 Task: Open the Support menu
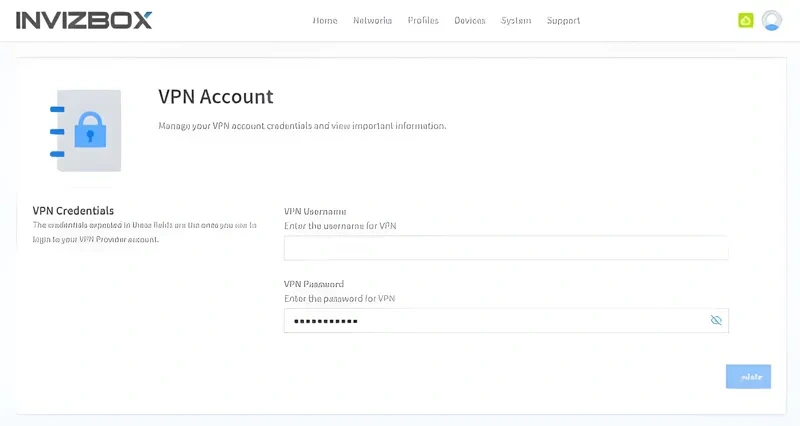[x=563, y=20]
